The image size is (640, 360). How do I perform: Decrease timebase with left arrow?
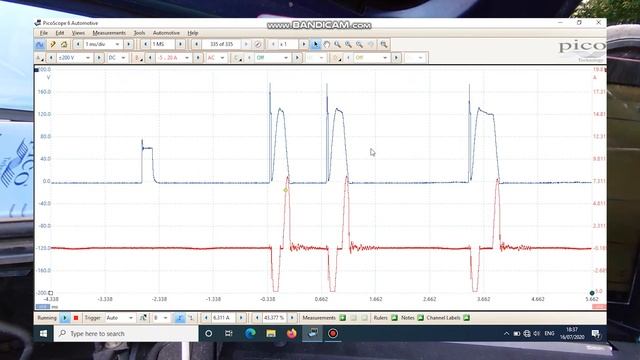tap(78, 44)
